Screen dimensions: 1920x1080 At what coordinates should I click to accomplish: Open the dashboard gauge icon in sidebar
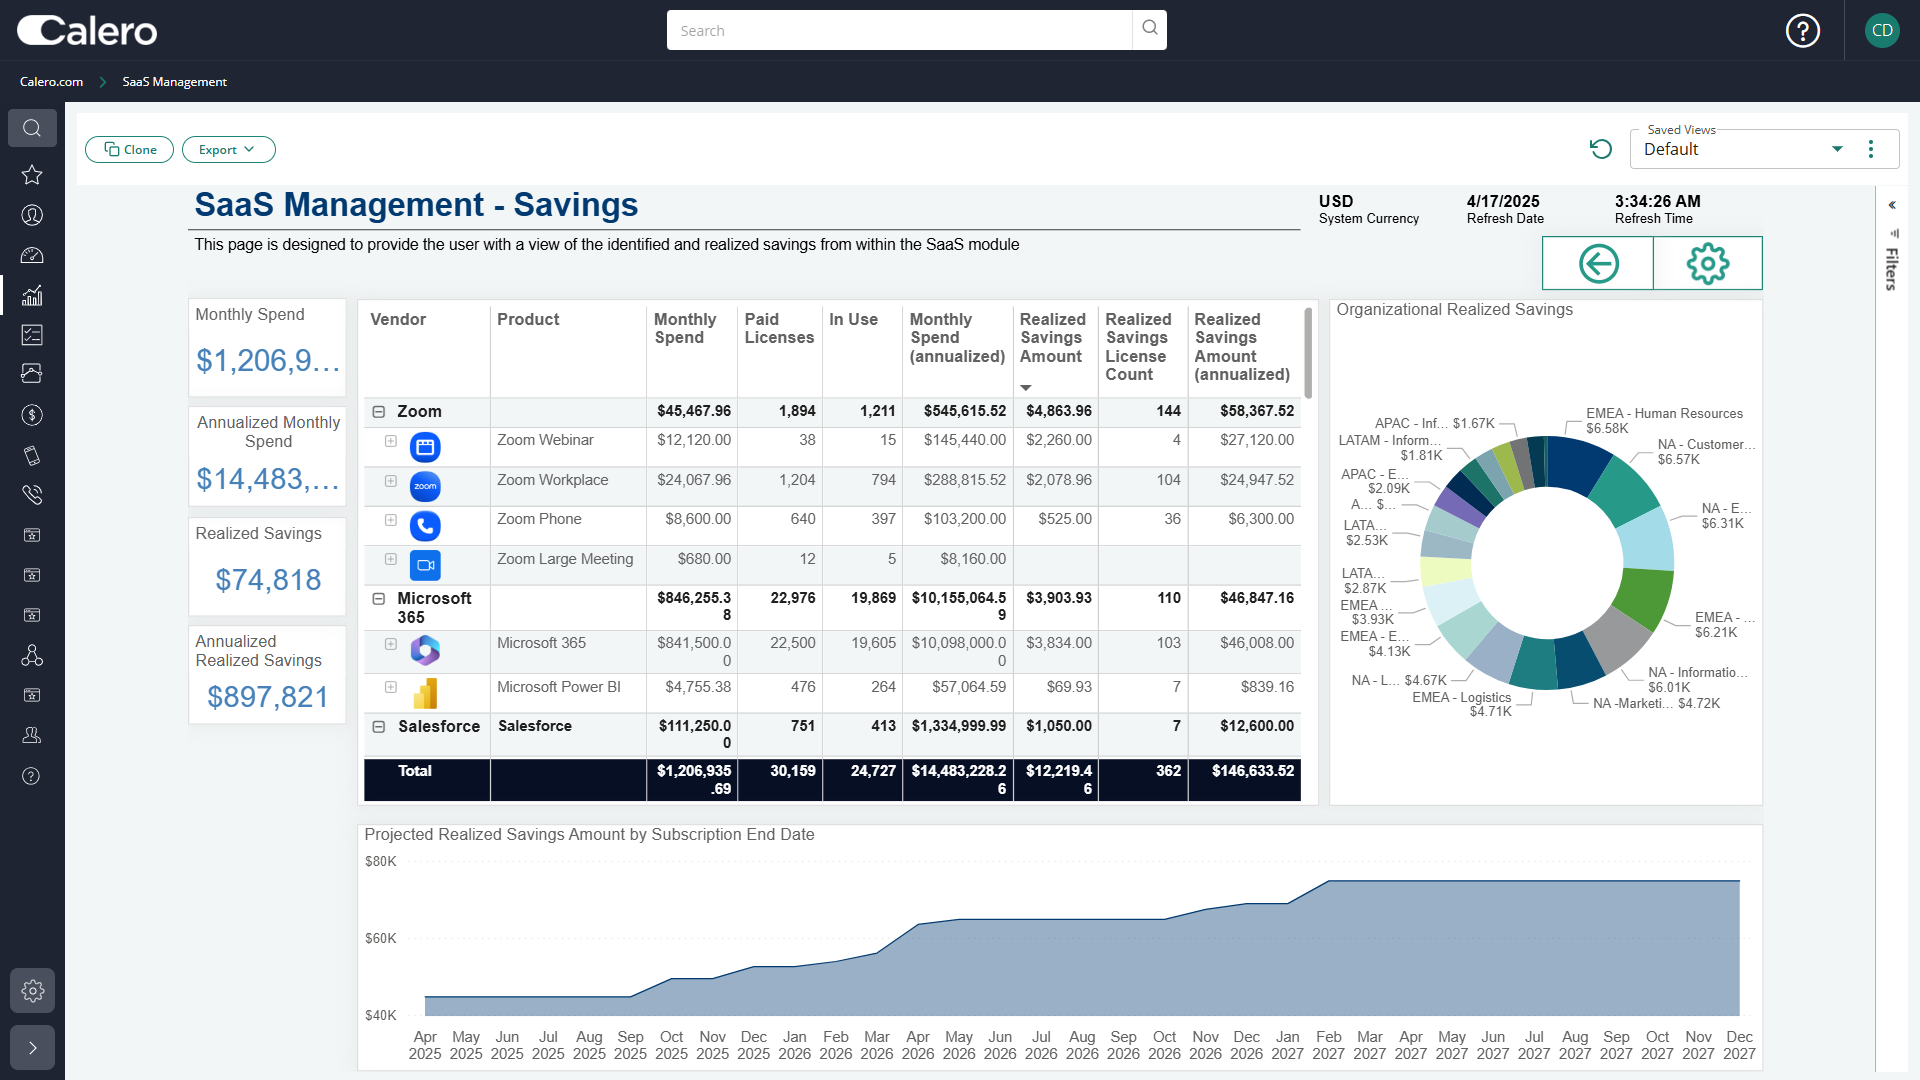(x=32, y=255)
